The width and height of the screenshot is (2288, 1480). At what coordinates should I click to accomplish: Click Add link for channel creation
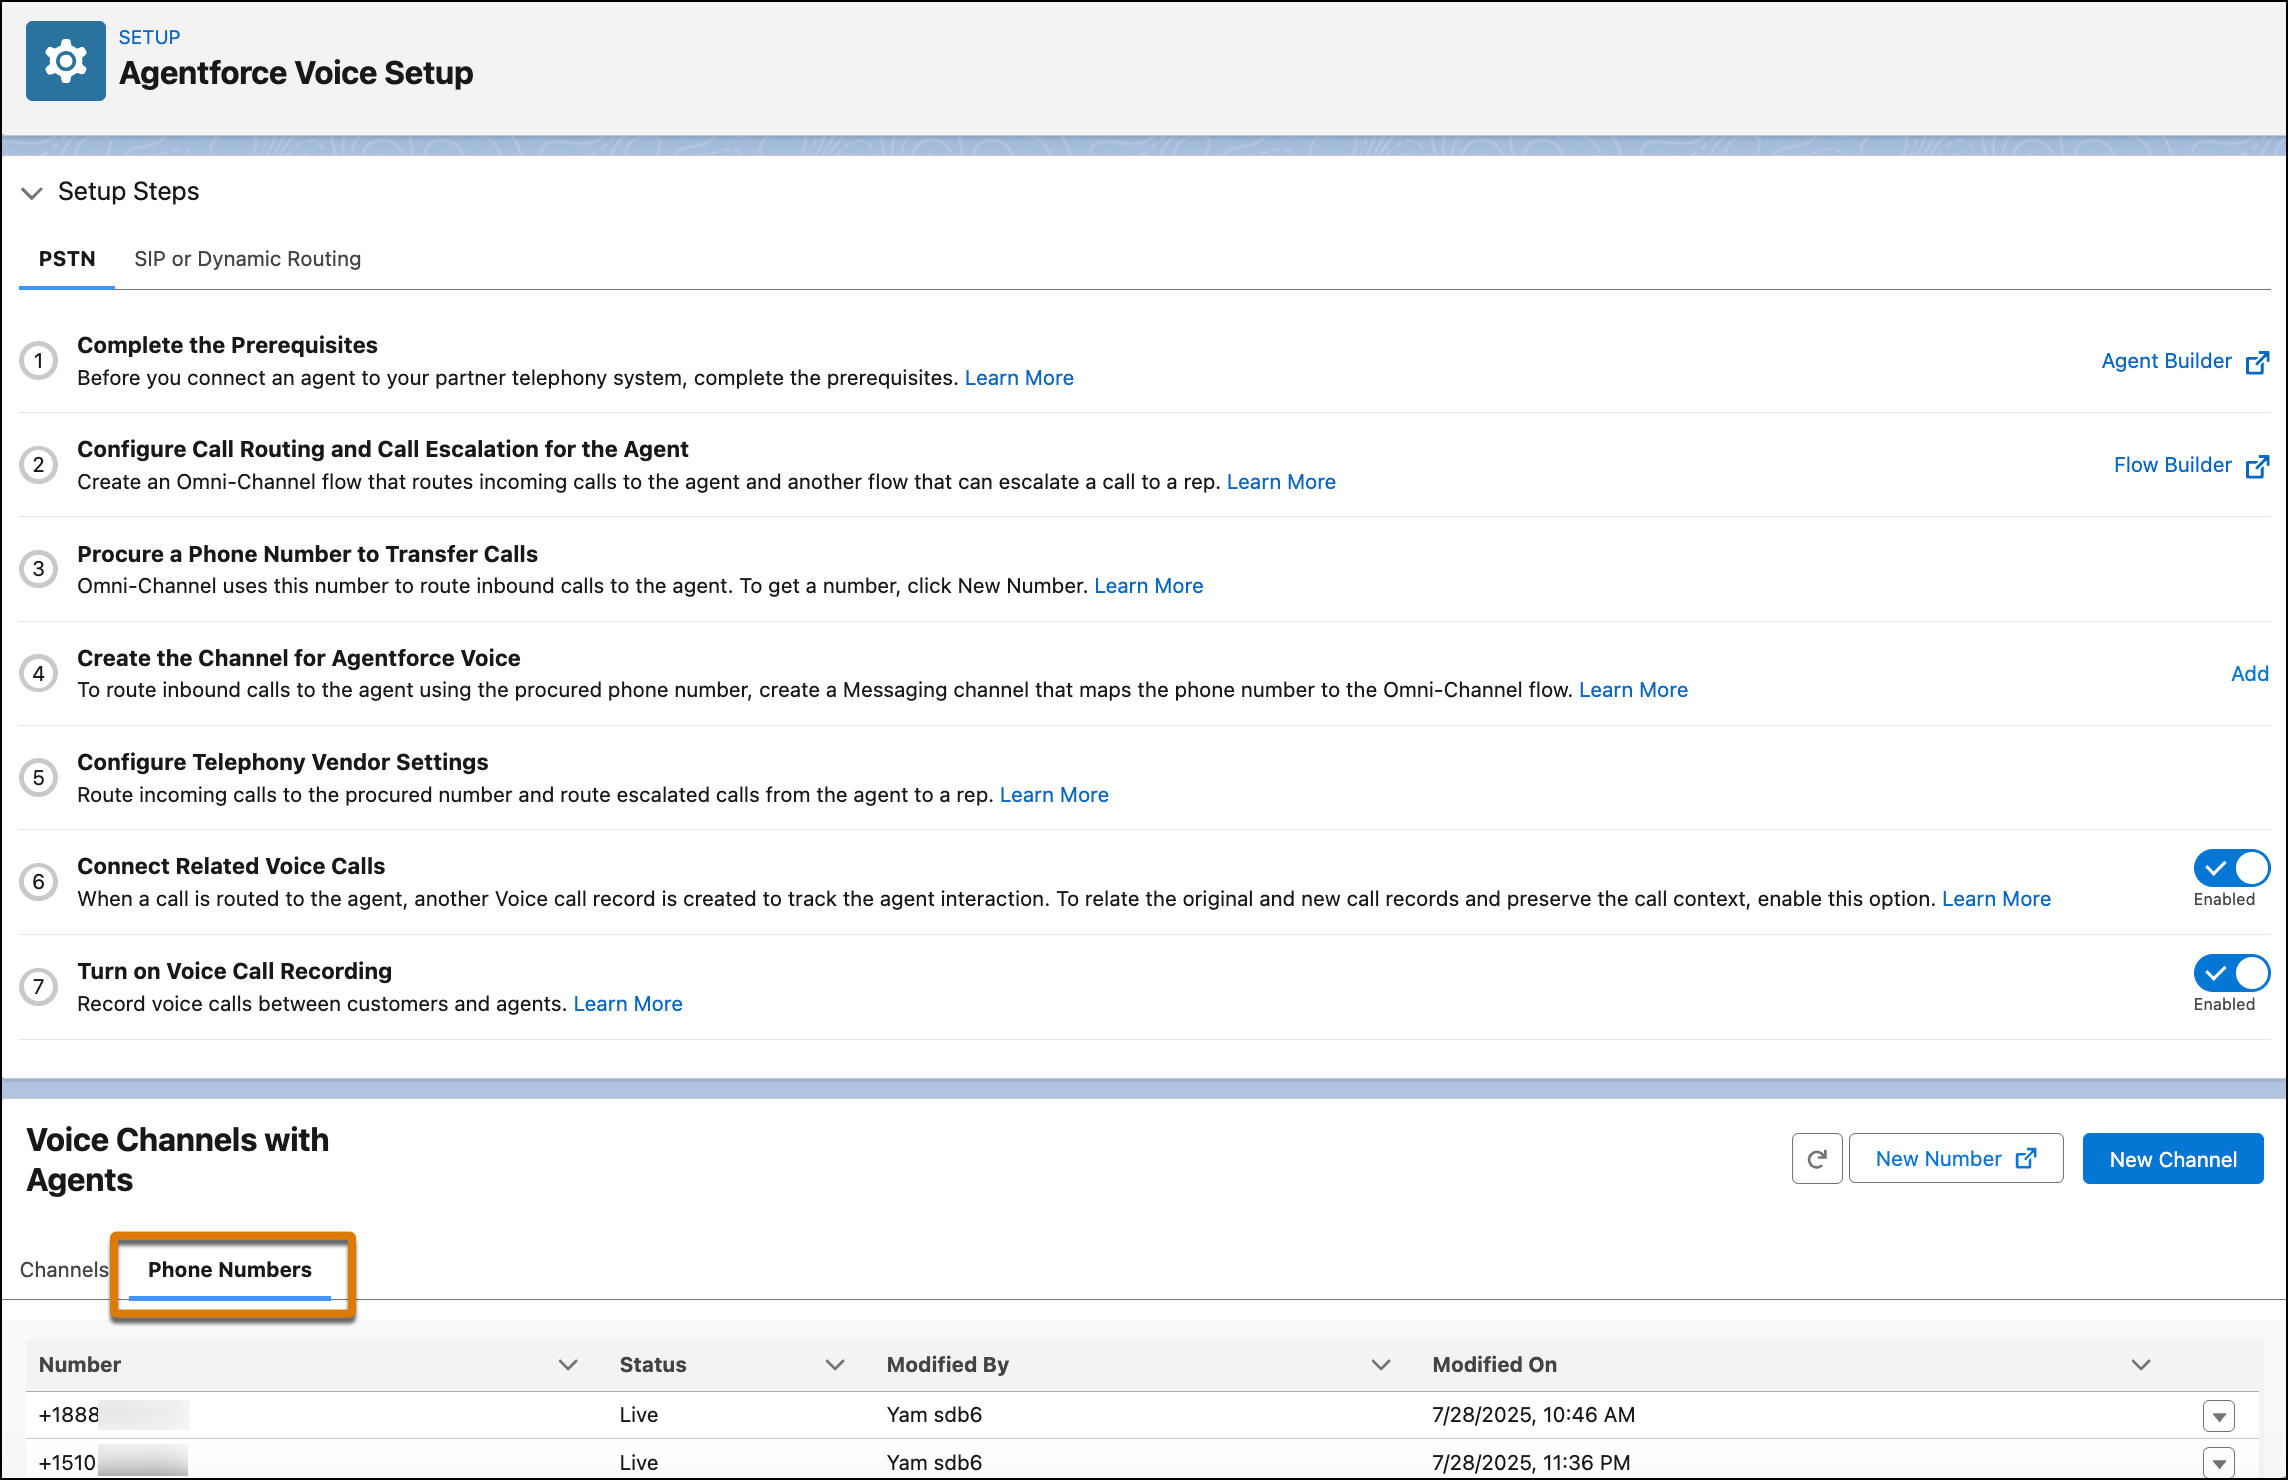[x=2250, y=674]
